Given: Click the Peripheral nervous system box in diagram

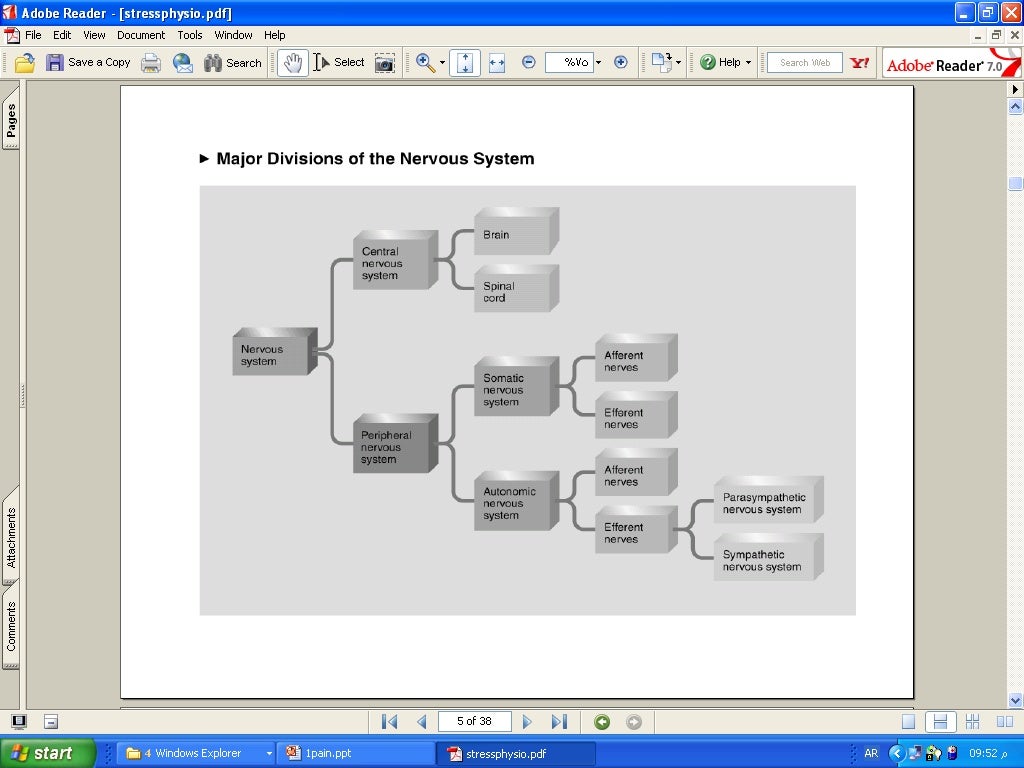Looking at the screenshot, I should 395,443.
